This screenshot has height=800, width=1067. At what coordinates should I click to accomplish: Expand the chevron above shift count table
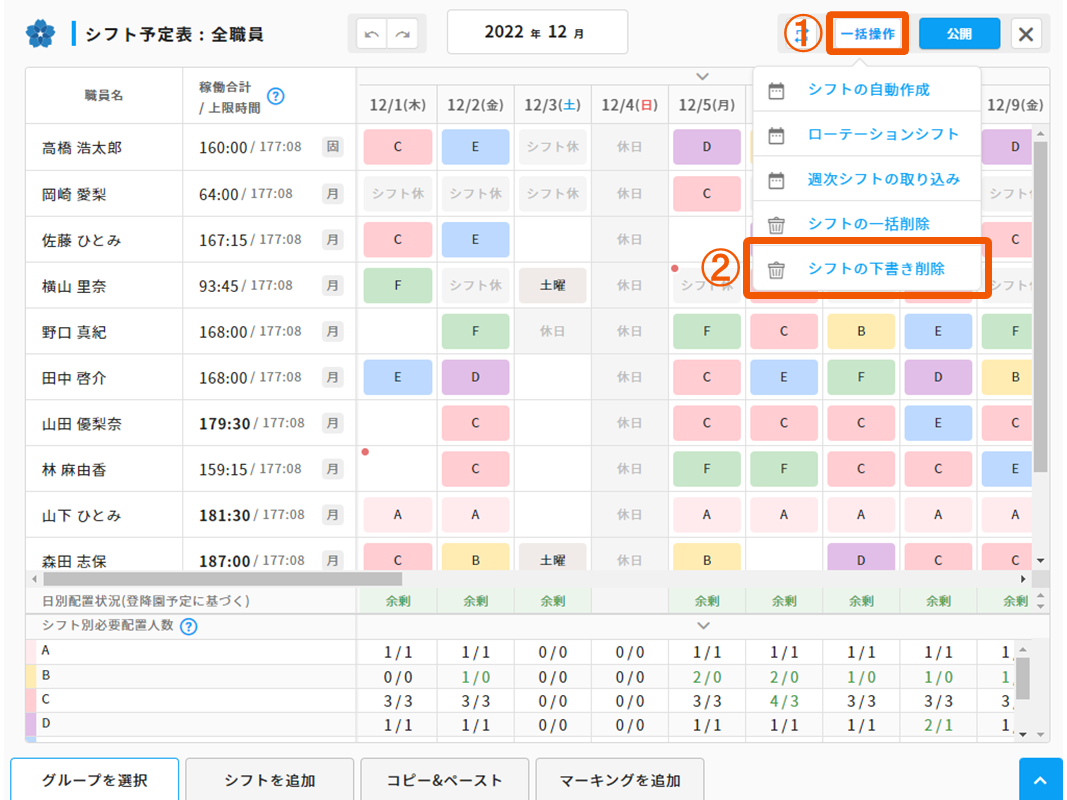pyautogui.click(x=703, y=625)
